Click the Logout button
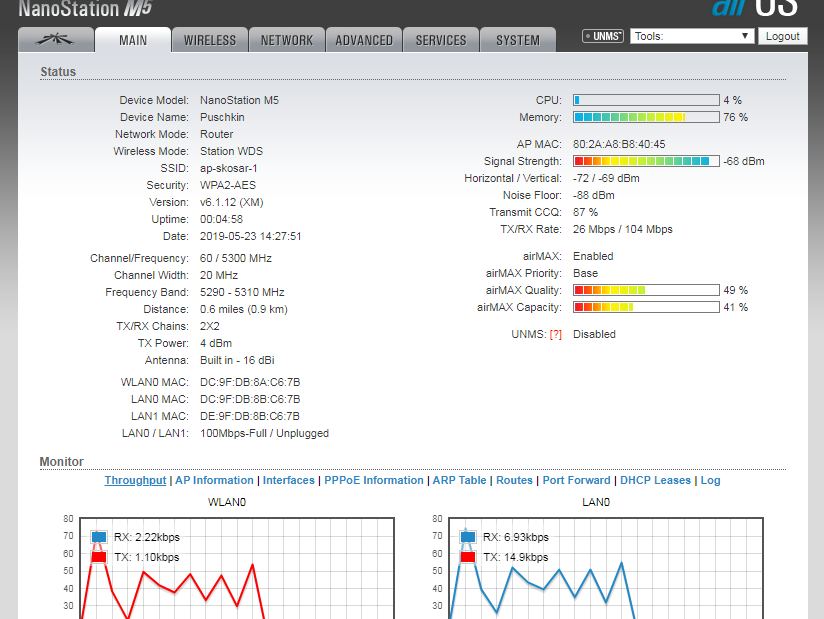 782,36
